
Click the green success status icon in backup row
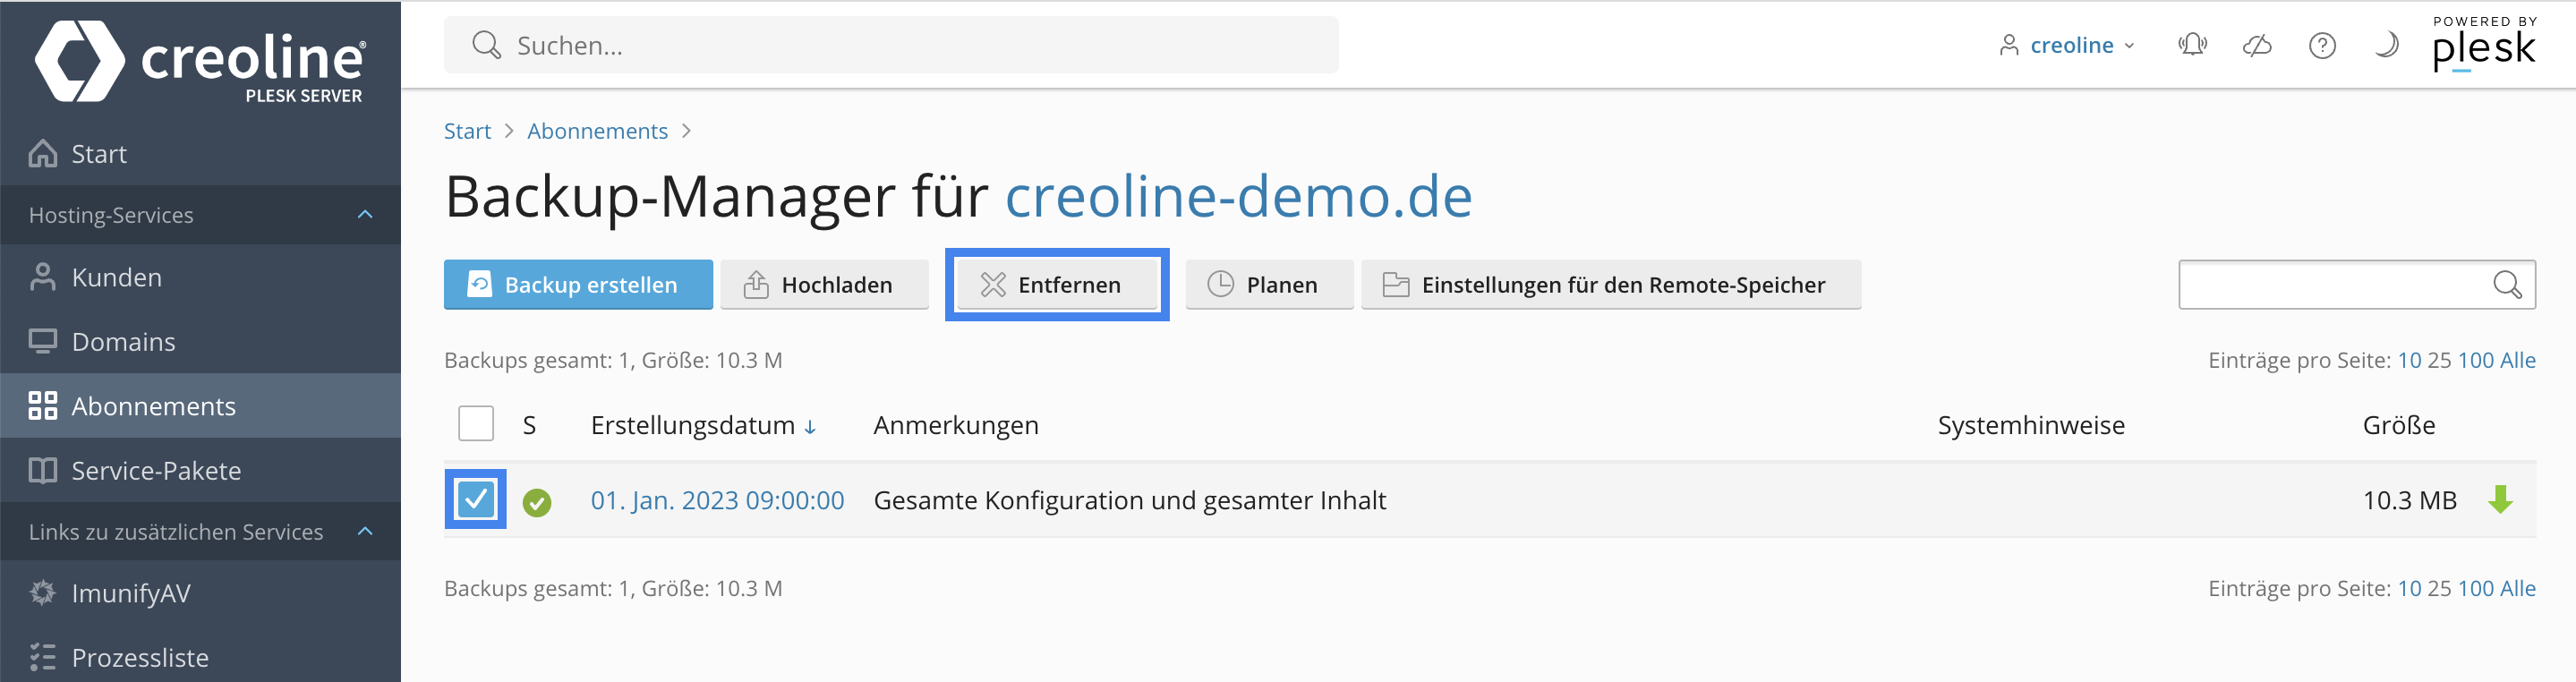[x=537, y=502]
